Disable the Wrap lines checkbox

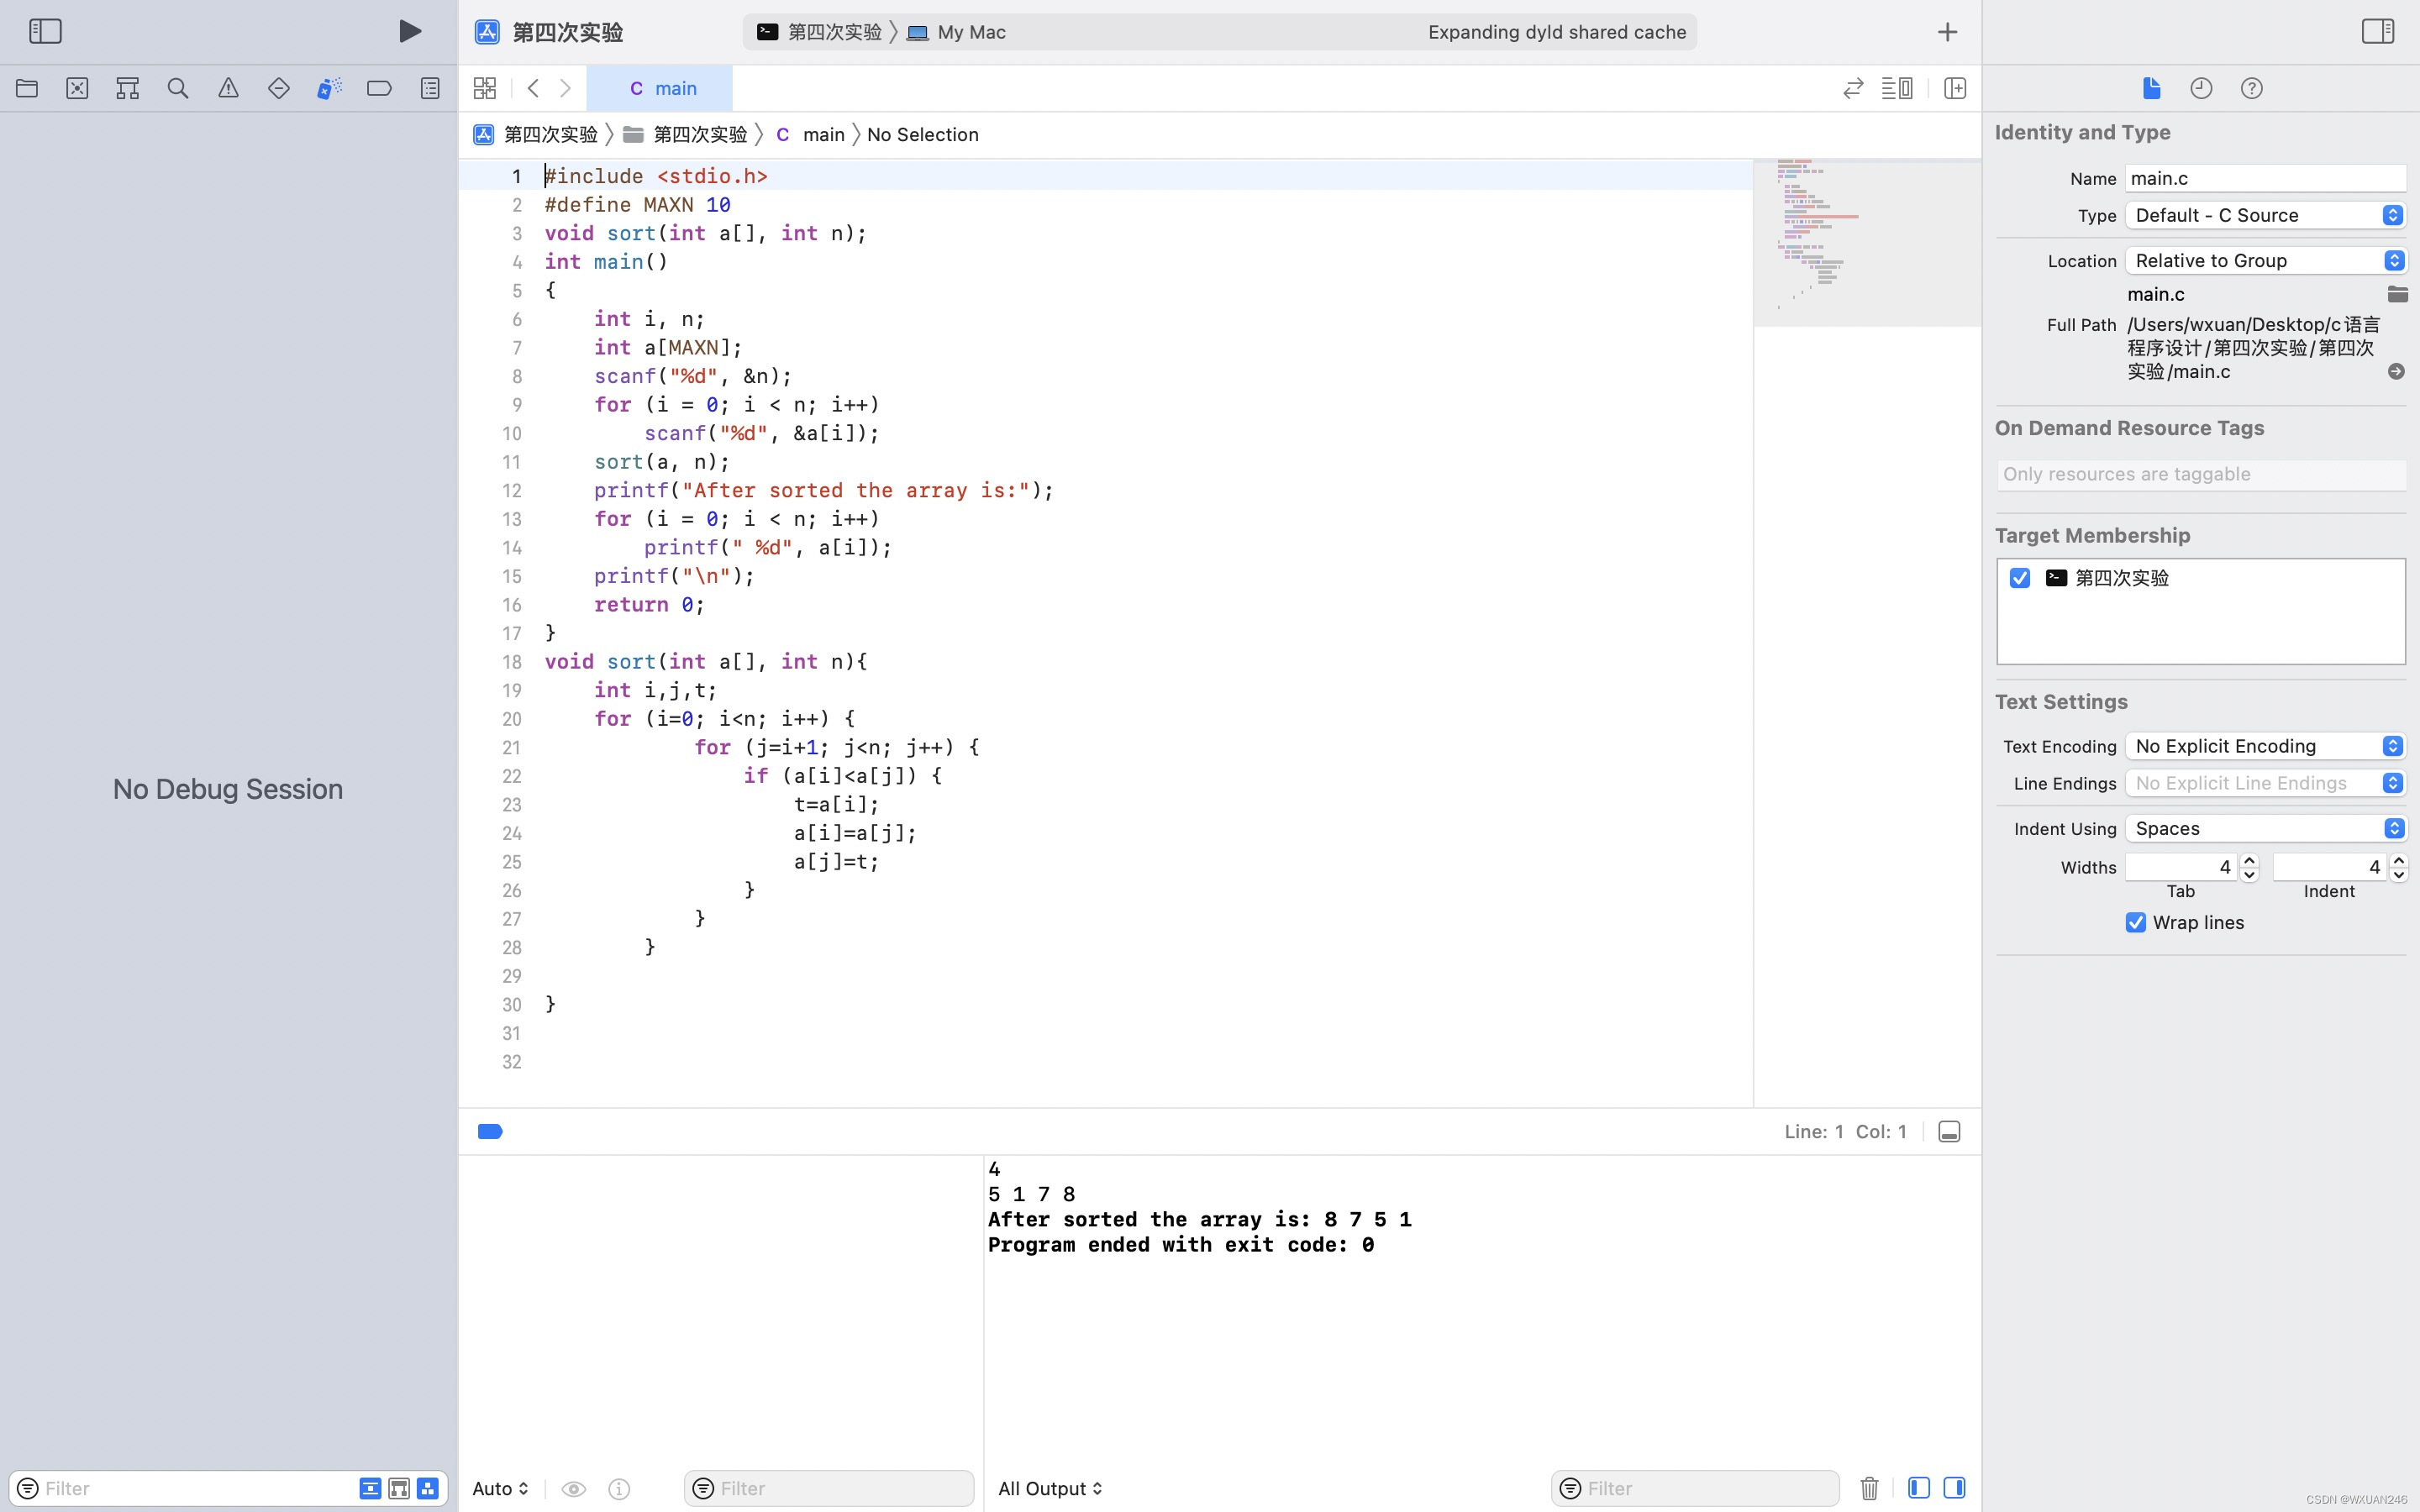point(2136,922)
